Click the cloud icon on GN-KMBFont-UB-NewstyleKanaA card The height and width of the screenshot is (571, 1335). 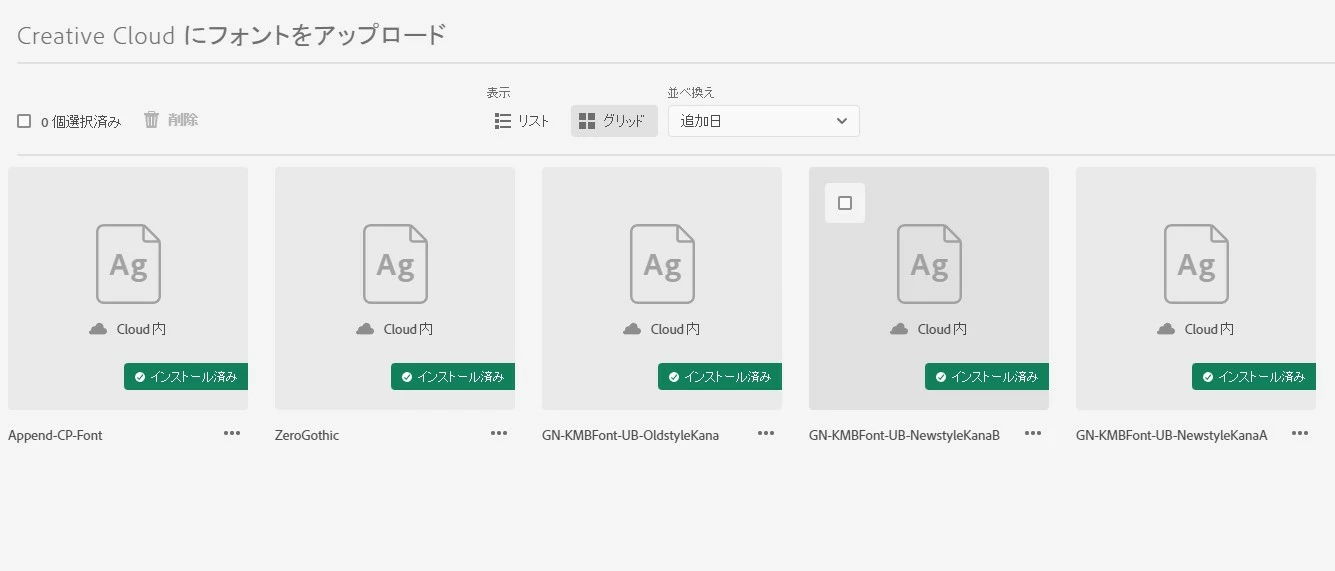click(1166, 329)
